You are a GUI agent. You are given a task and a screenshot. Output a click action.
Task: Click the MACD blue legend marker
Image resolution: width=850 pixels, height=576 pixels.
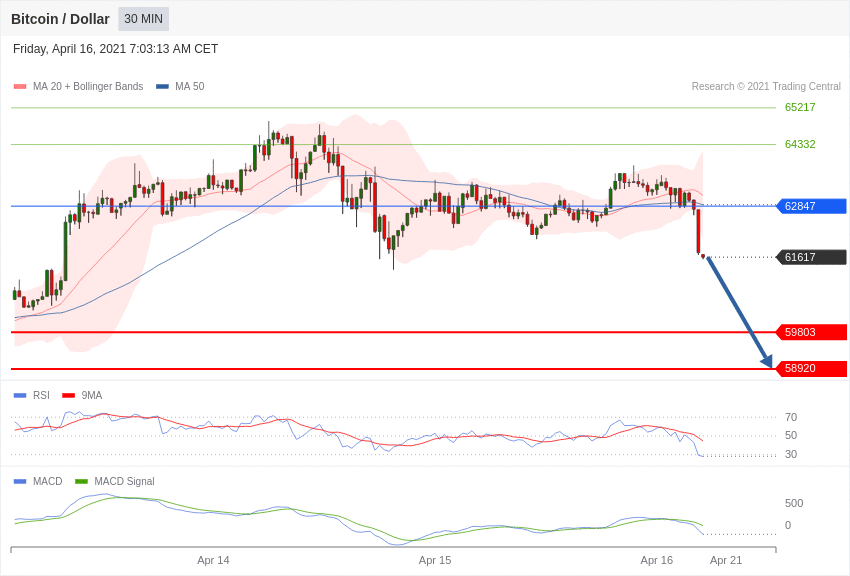[20, 481]
